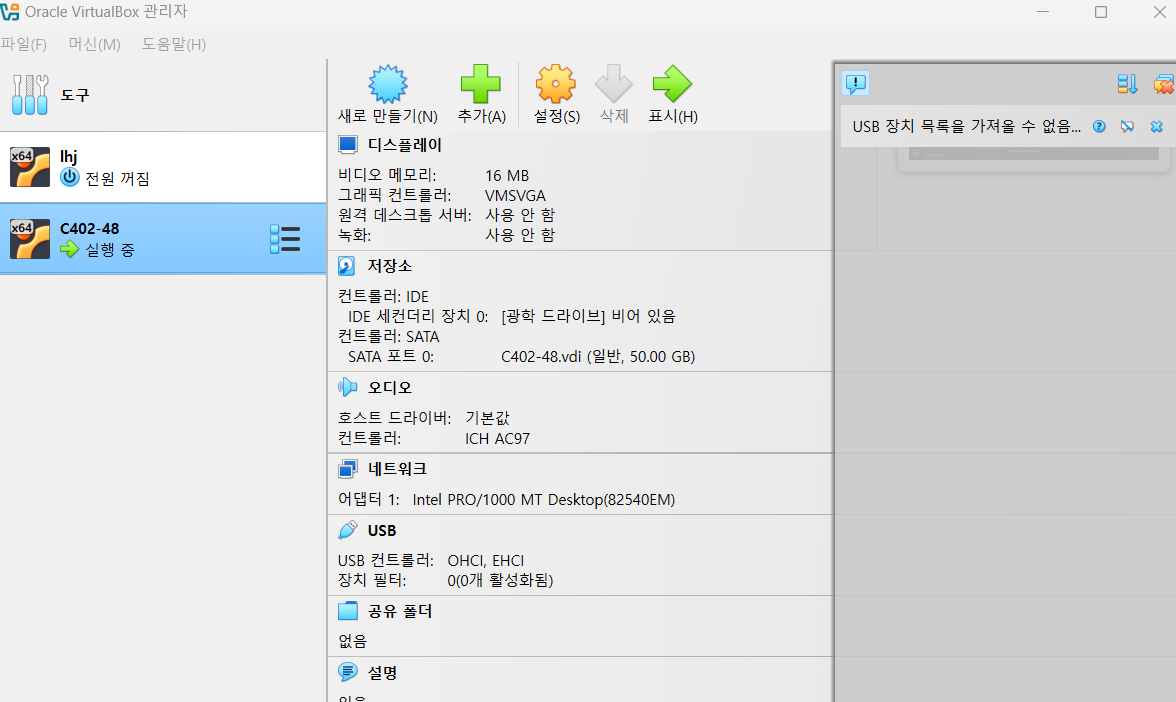Click the 네트워크 section header link
This screenshot has height=702, width=1176.
tap(397, 469)
